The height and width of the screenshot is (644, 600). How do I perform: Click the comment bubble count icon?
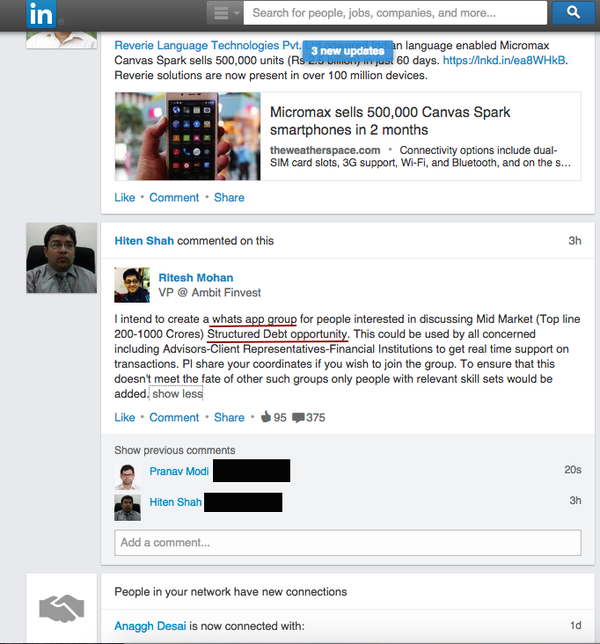point(298,418)
